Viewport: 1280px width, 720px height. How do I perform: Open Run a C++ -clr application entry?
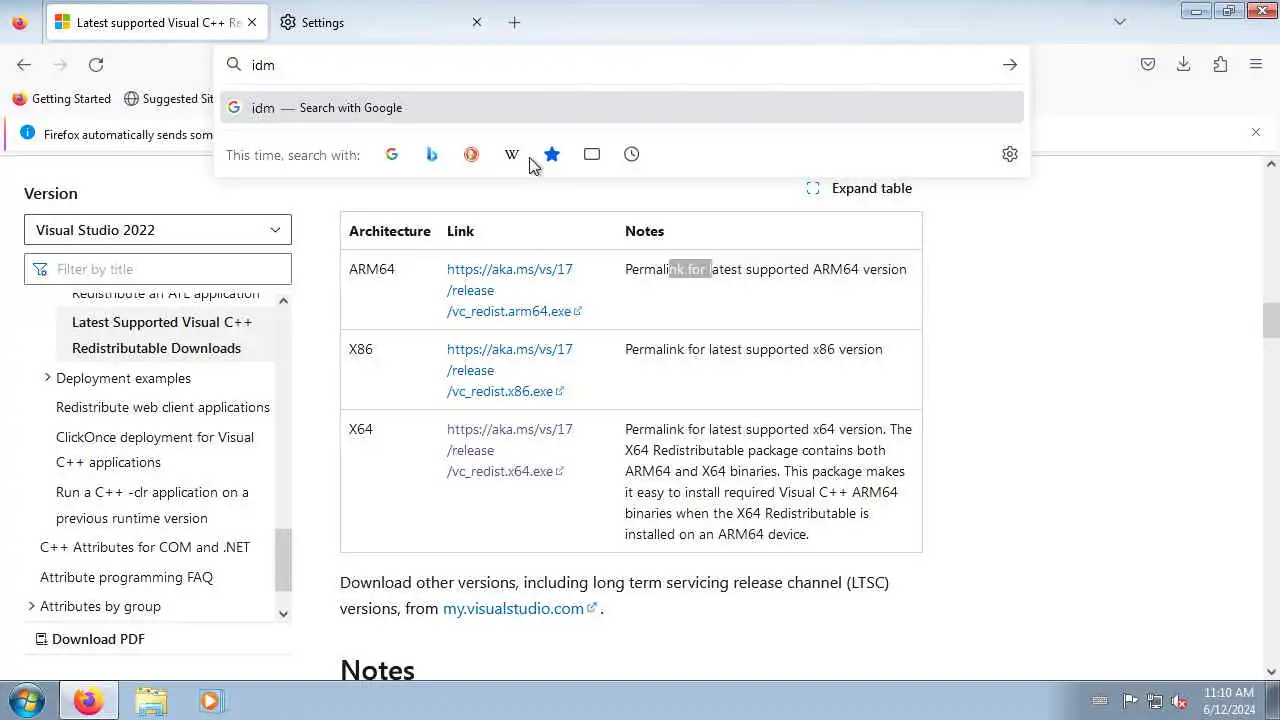point(152,505)
